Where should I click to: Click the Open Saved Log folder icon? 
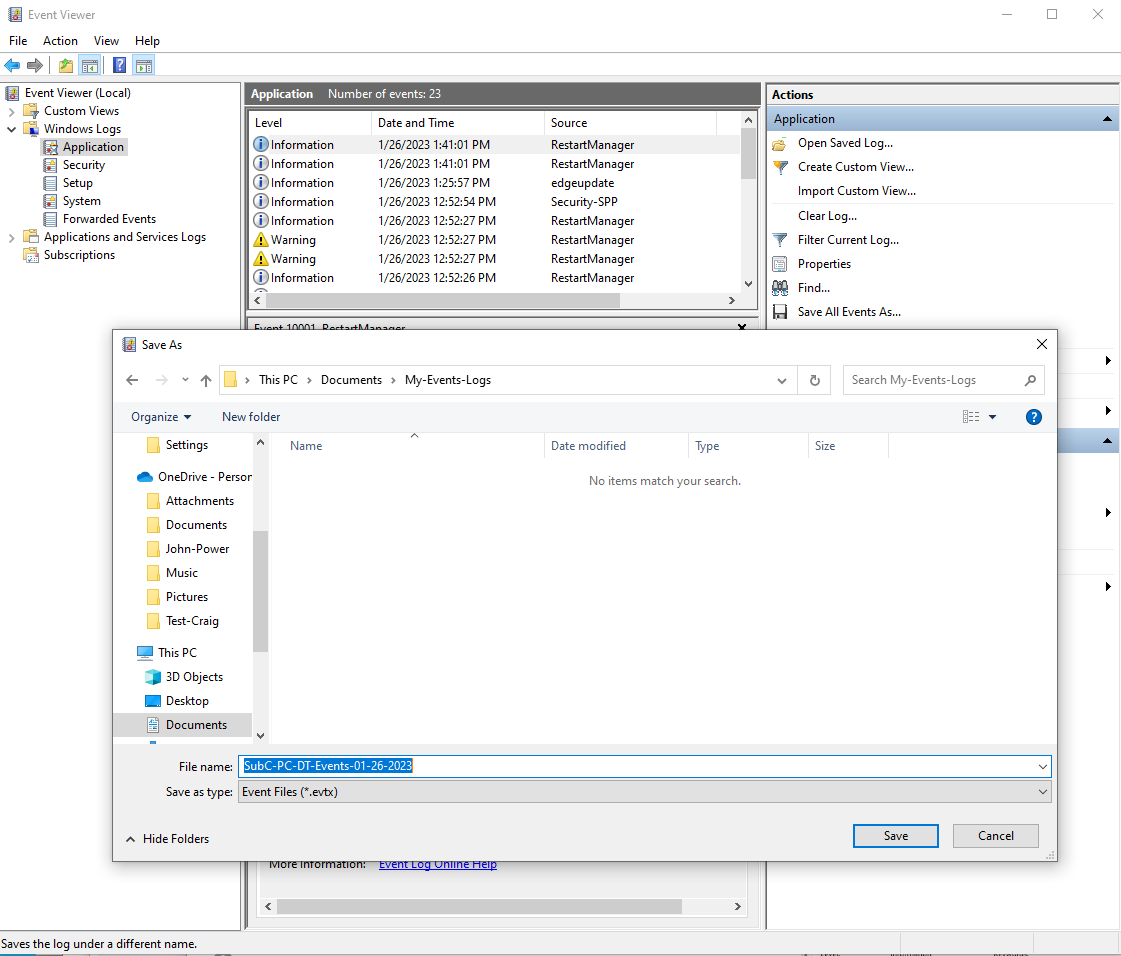tap(780, 144)
